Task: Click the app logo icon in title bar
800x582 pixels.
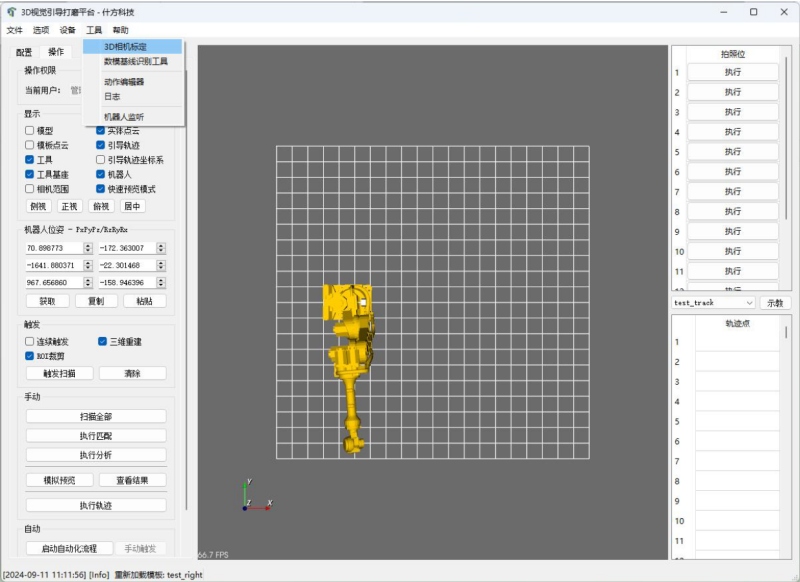Action: point(11,12)
